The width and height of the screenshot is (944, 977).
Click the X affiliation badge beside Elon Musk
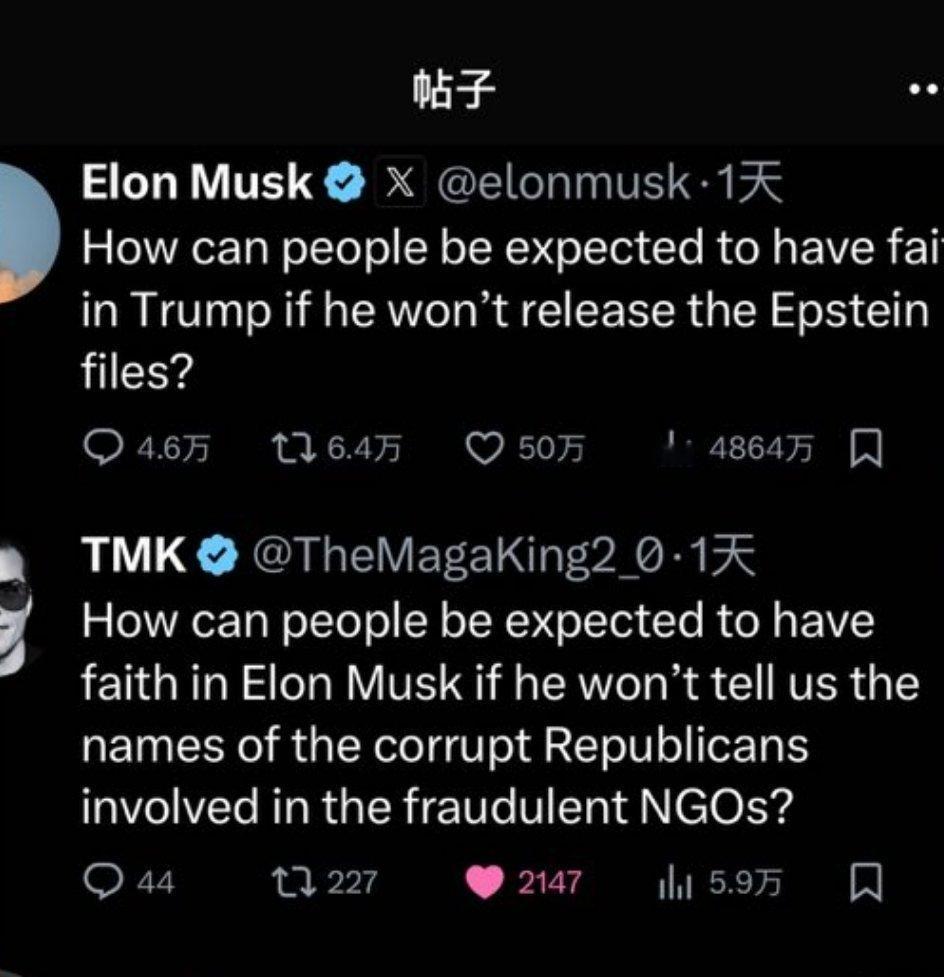tap(400, 183)
